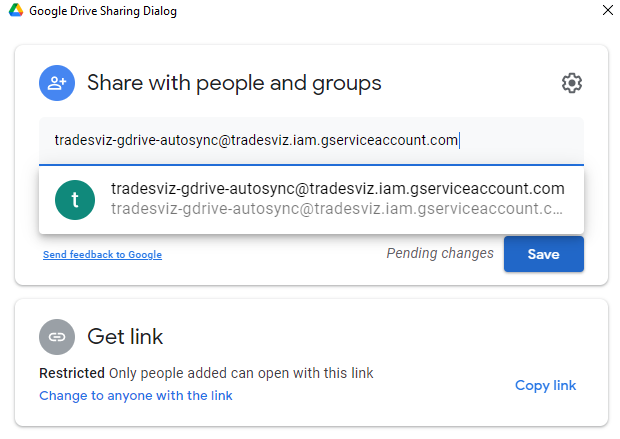Image resolution: width=620 pixels, height=439 pixels.
Task: Click the 'Share with people and groups' heading
Action: pyautogui.click(x=234, y=83)
